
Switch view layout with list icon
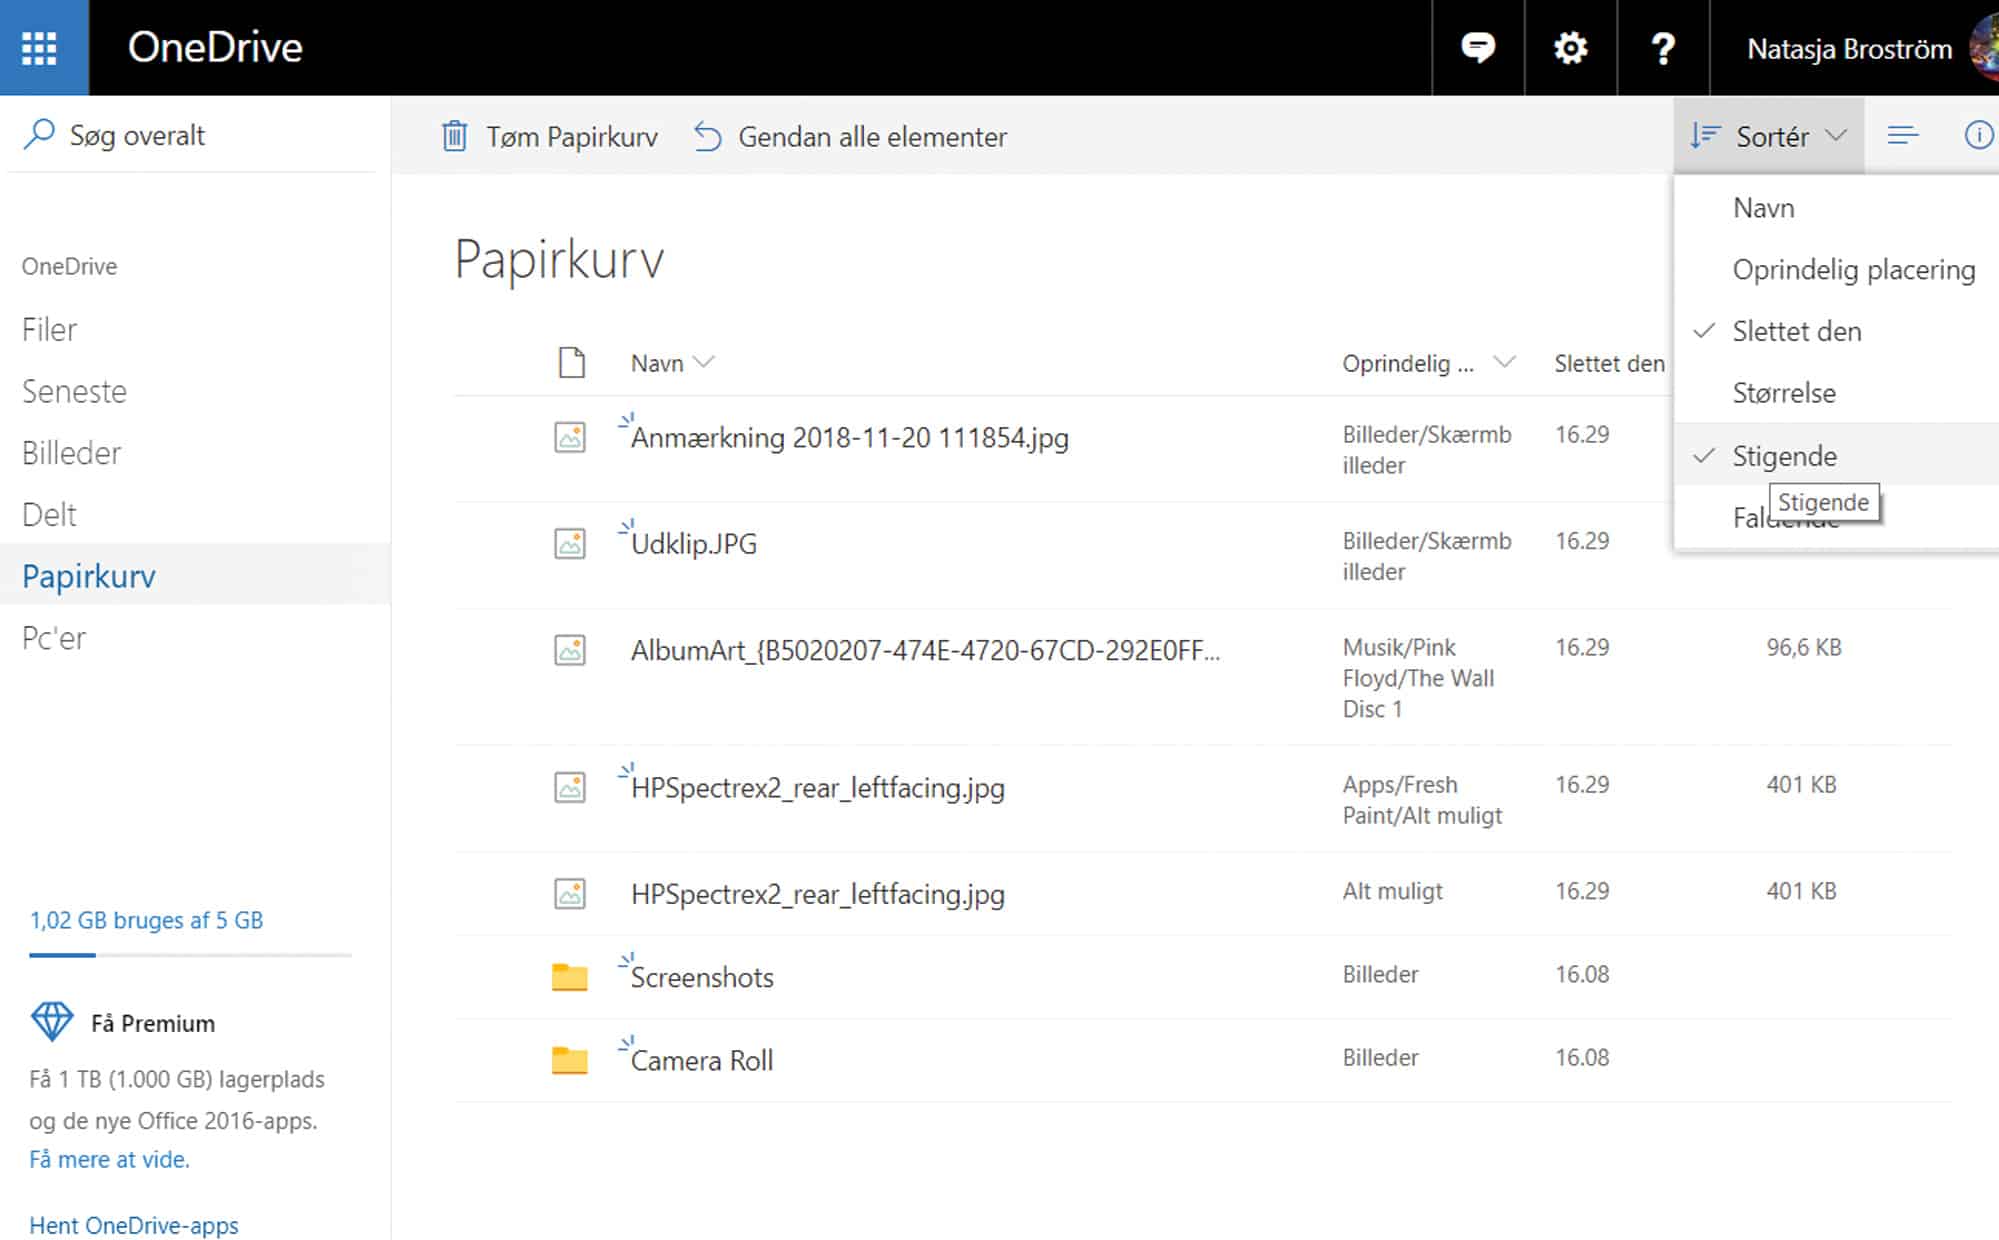[1902, 135]
